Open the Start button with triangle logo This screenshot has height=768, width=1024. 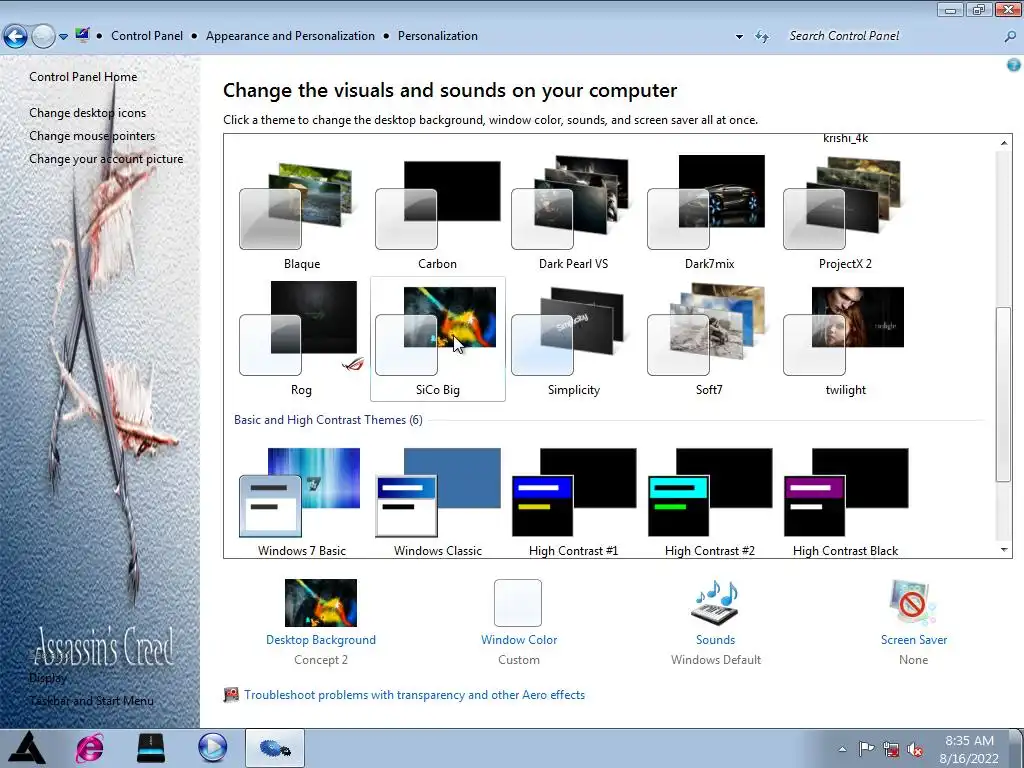26,748
